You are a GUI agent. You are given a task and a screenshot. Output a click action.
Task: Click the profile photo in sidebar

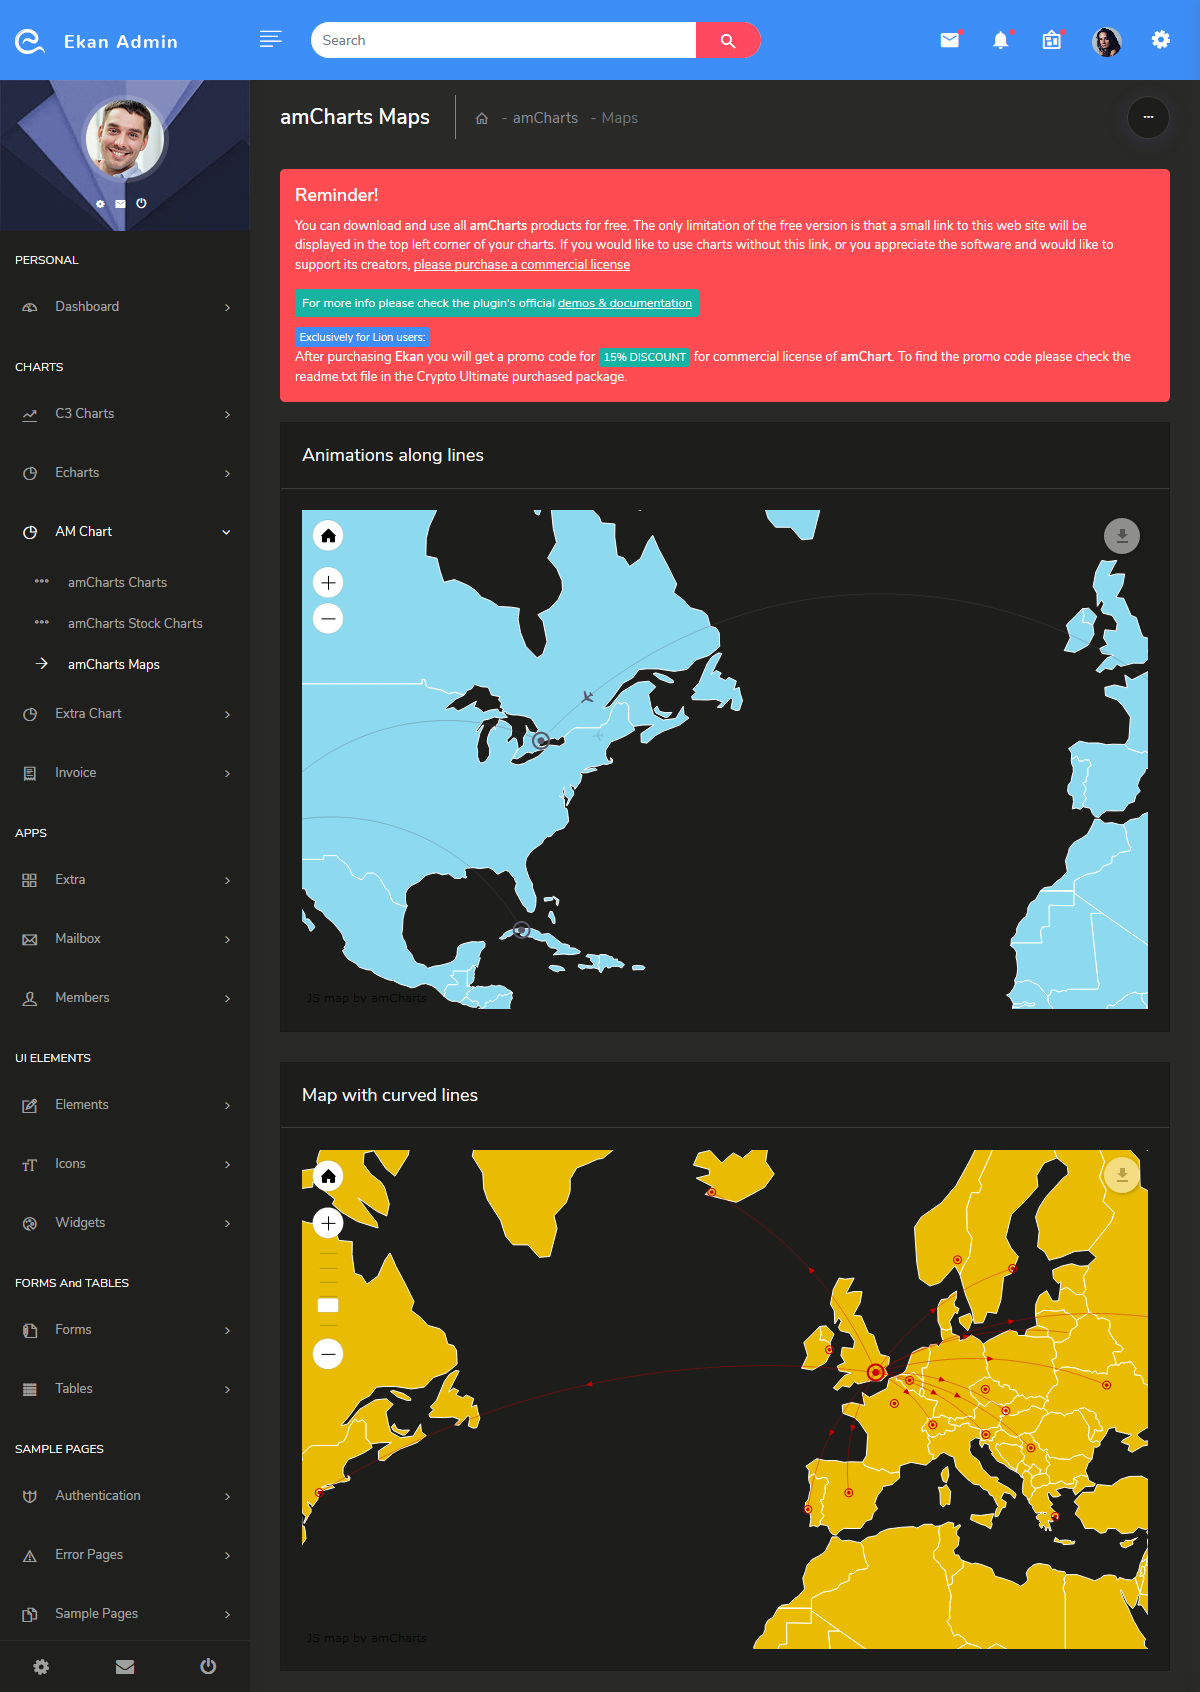[125, 138]
